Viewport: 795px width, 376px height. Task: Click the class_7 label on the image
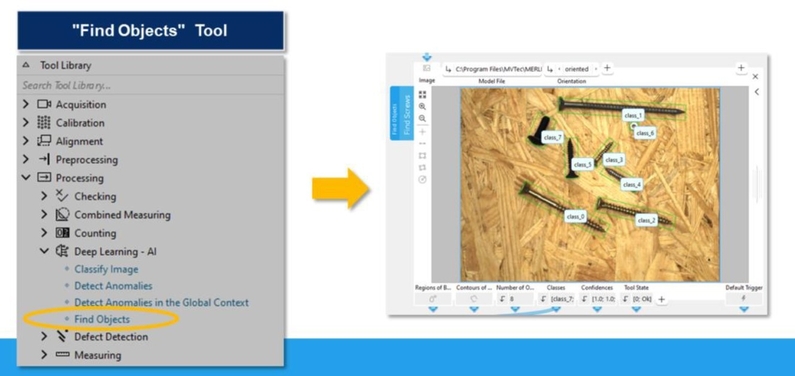coord(552,137)
